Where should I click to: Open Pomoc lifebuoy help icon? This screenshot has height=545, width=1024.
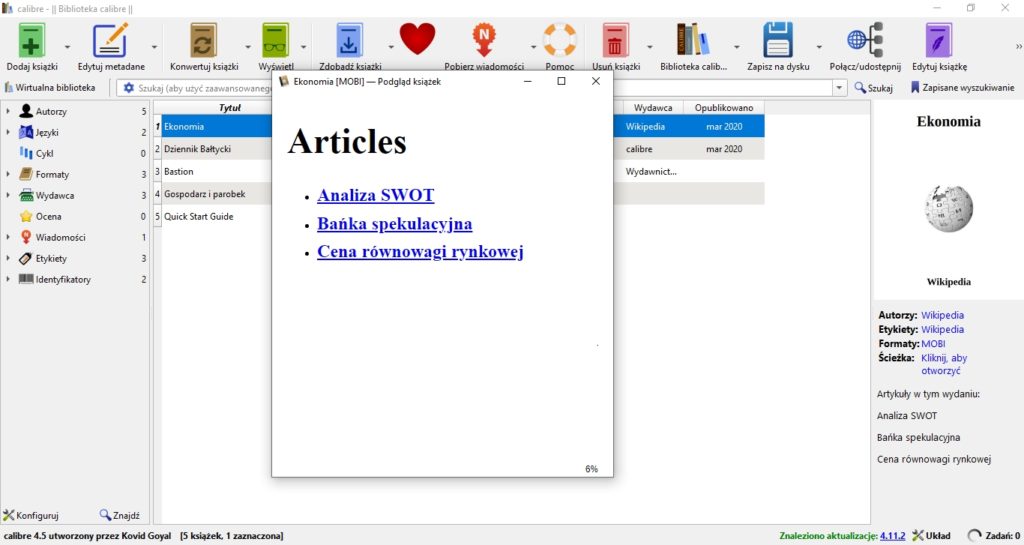point(560,40)
